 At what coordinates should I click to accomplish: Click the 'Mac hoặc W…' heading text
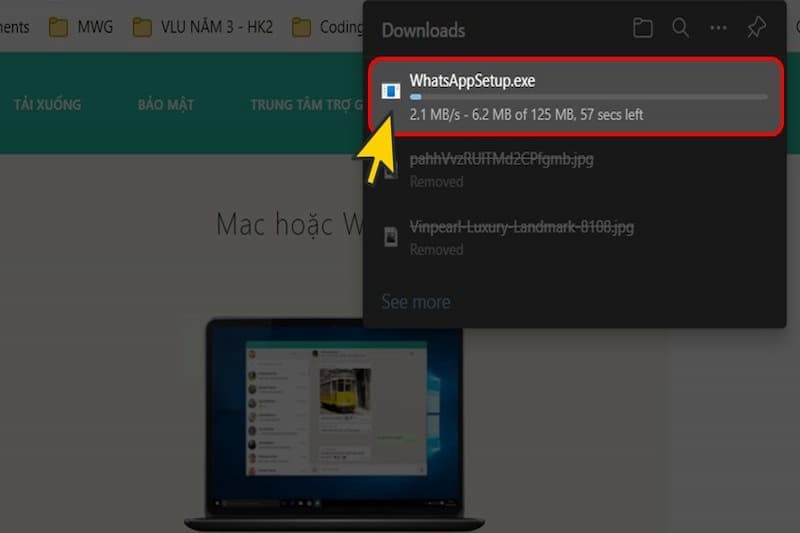click(289, 224)
